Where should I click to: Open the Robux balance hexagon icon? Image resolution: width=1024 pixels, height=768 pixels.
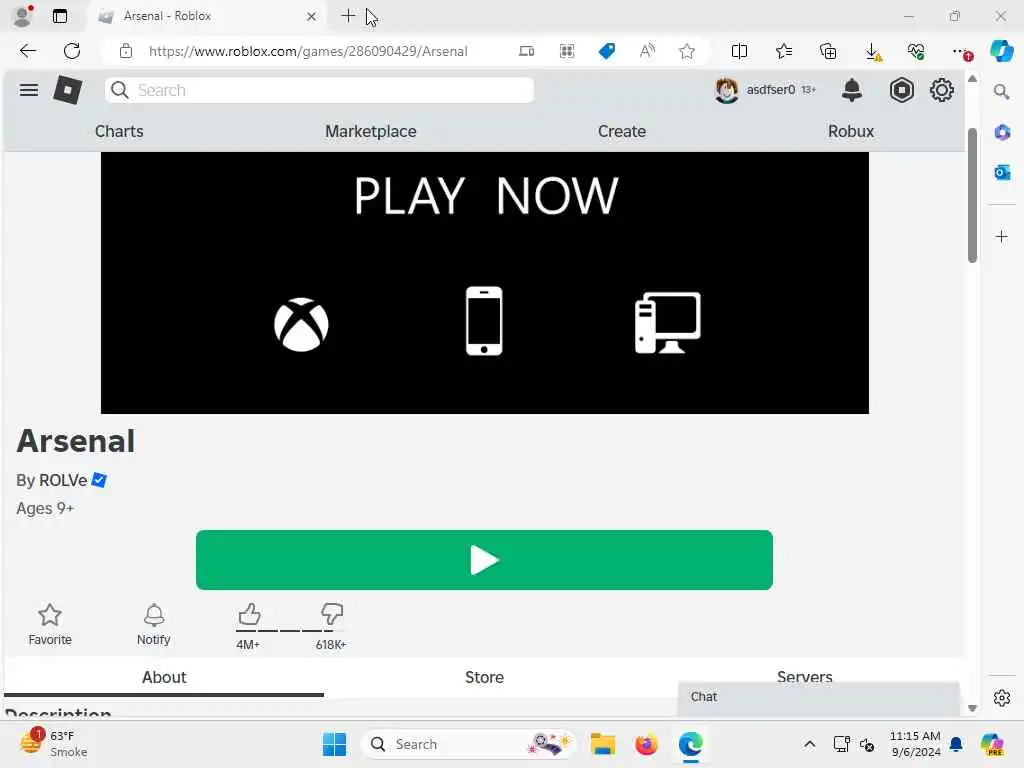901,90
